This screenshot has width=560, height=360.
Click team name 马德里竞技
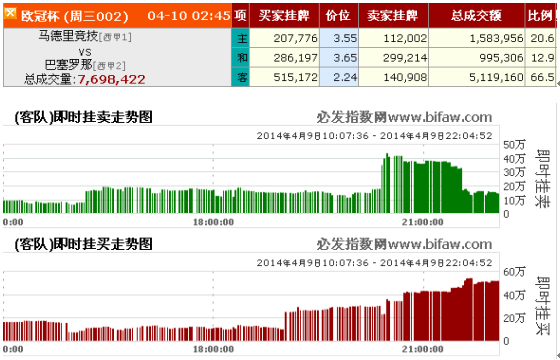click(68, 36)
